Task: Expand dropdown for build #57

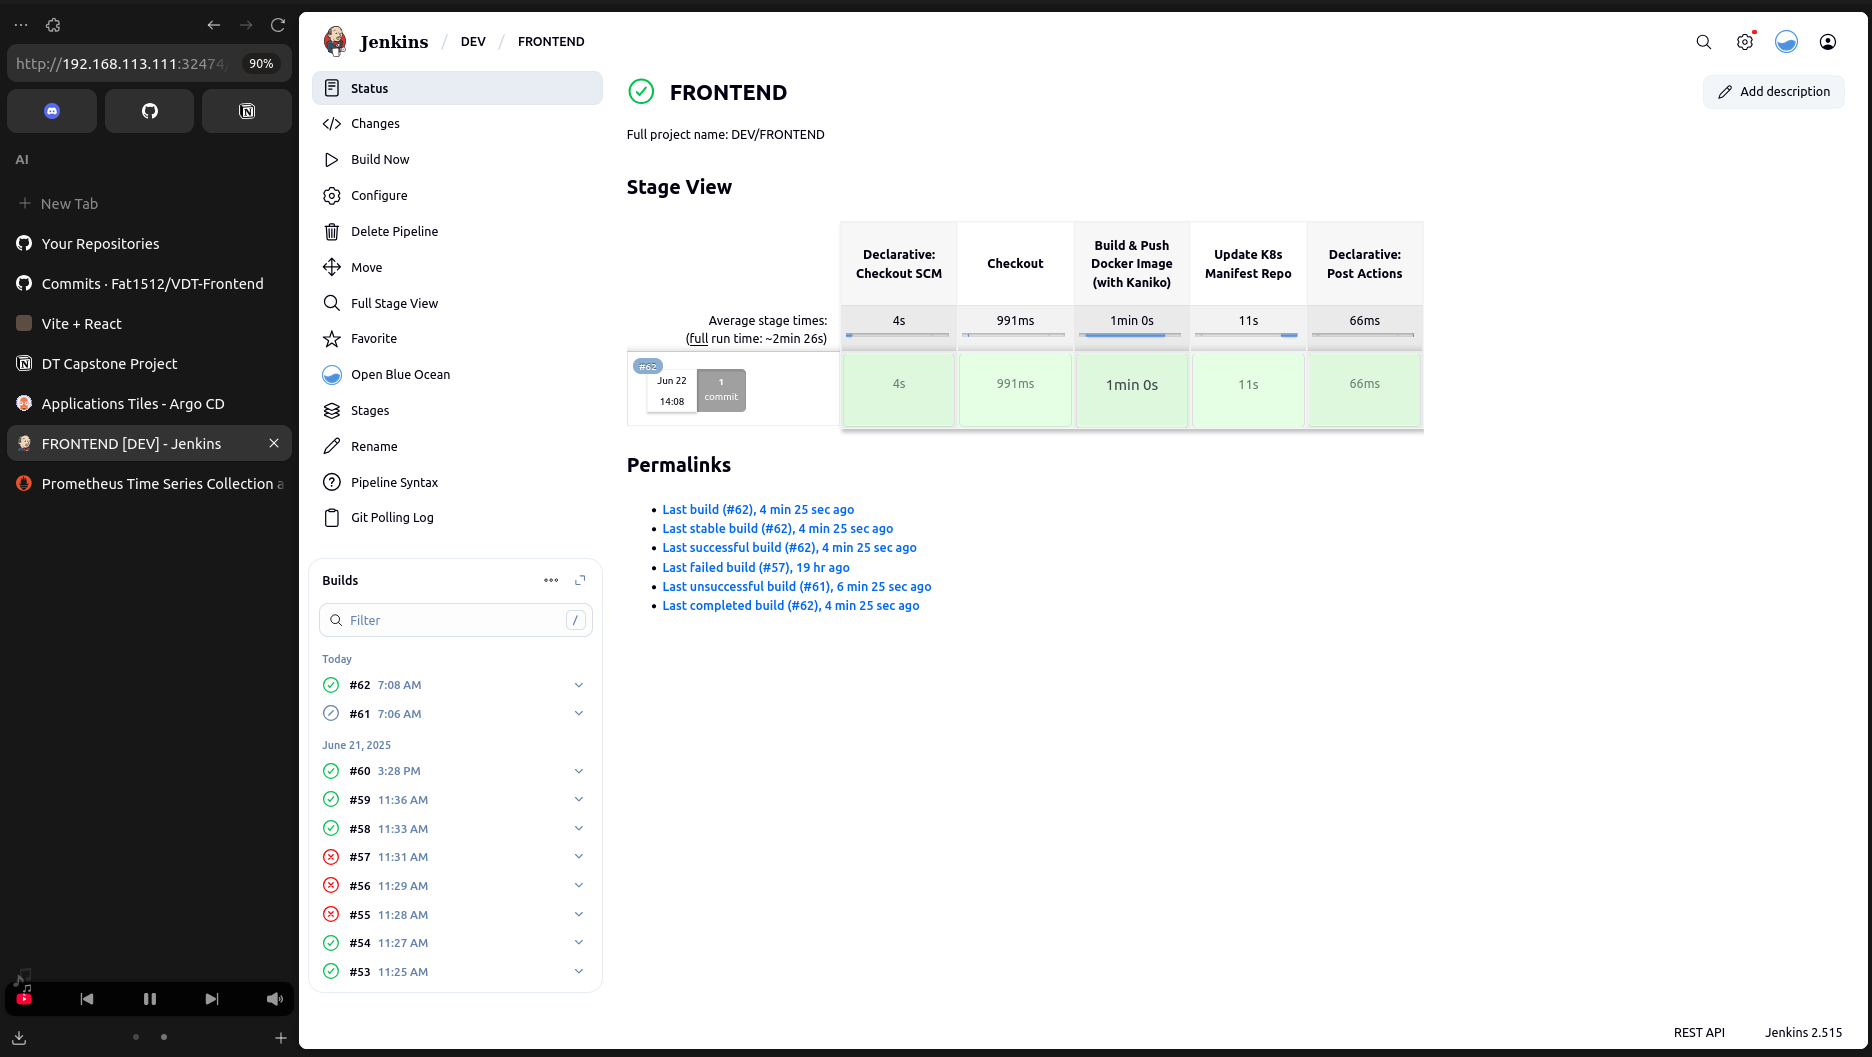Action: pos(579,856)
